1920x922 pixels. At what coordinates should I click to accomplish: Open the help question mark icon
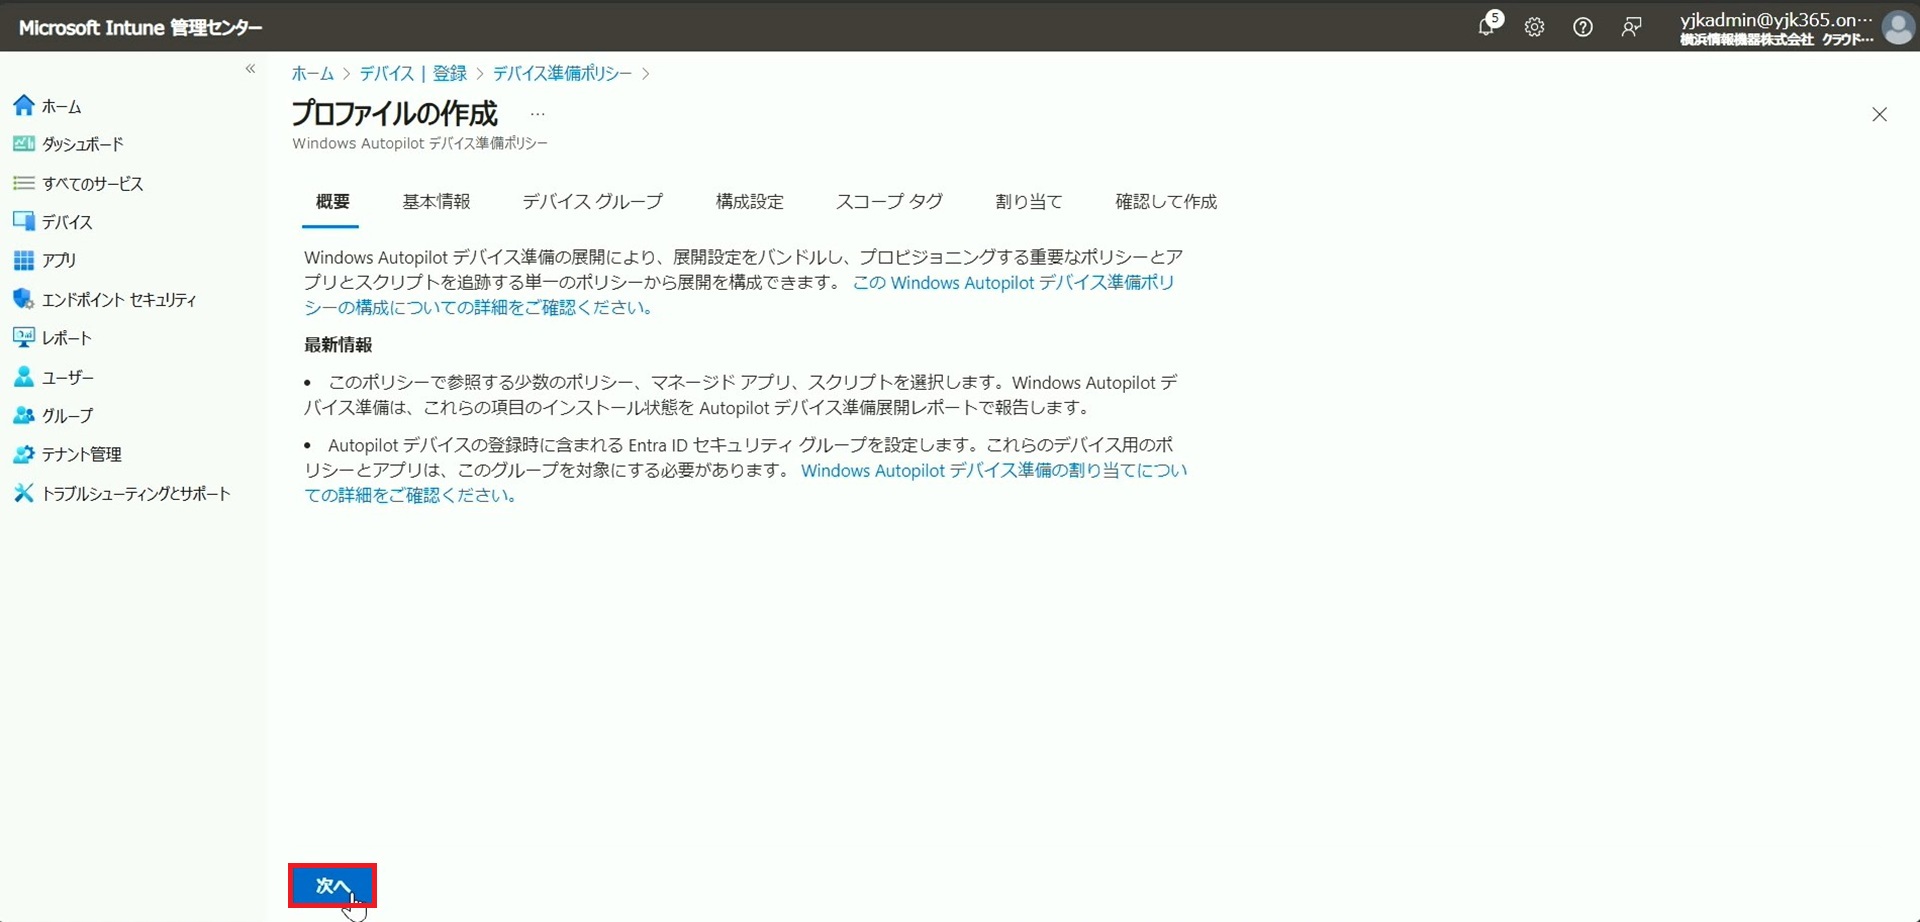pyautogui.click(x=1582, y=27)
